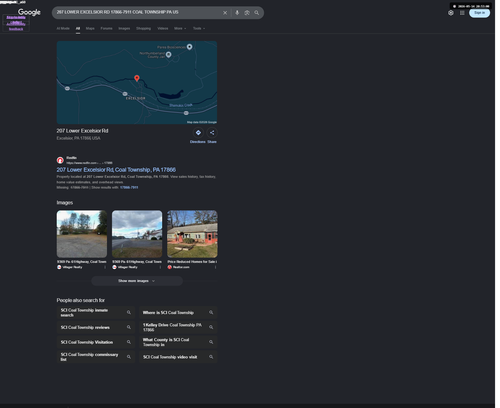
Task: Search SCI Coal Township inmate search suggestion
Action: pyautogui.click(x=96, y=312)
